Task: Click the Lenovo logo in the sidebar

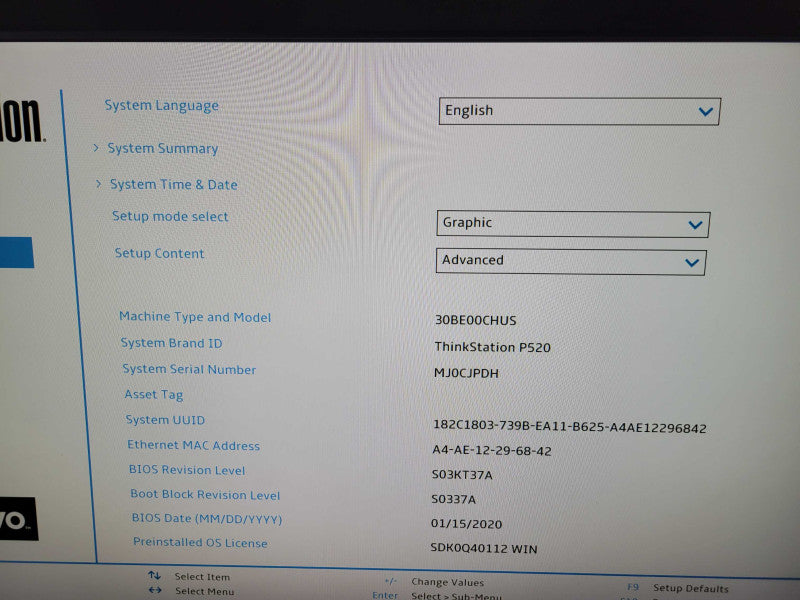Action: (x=19, y=519)
